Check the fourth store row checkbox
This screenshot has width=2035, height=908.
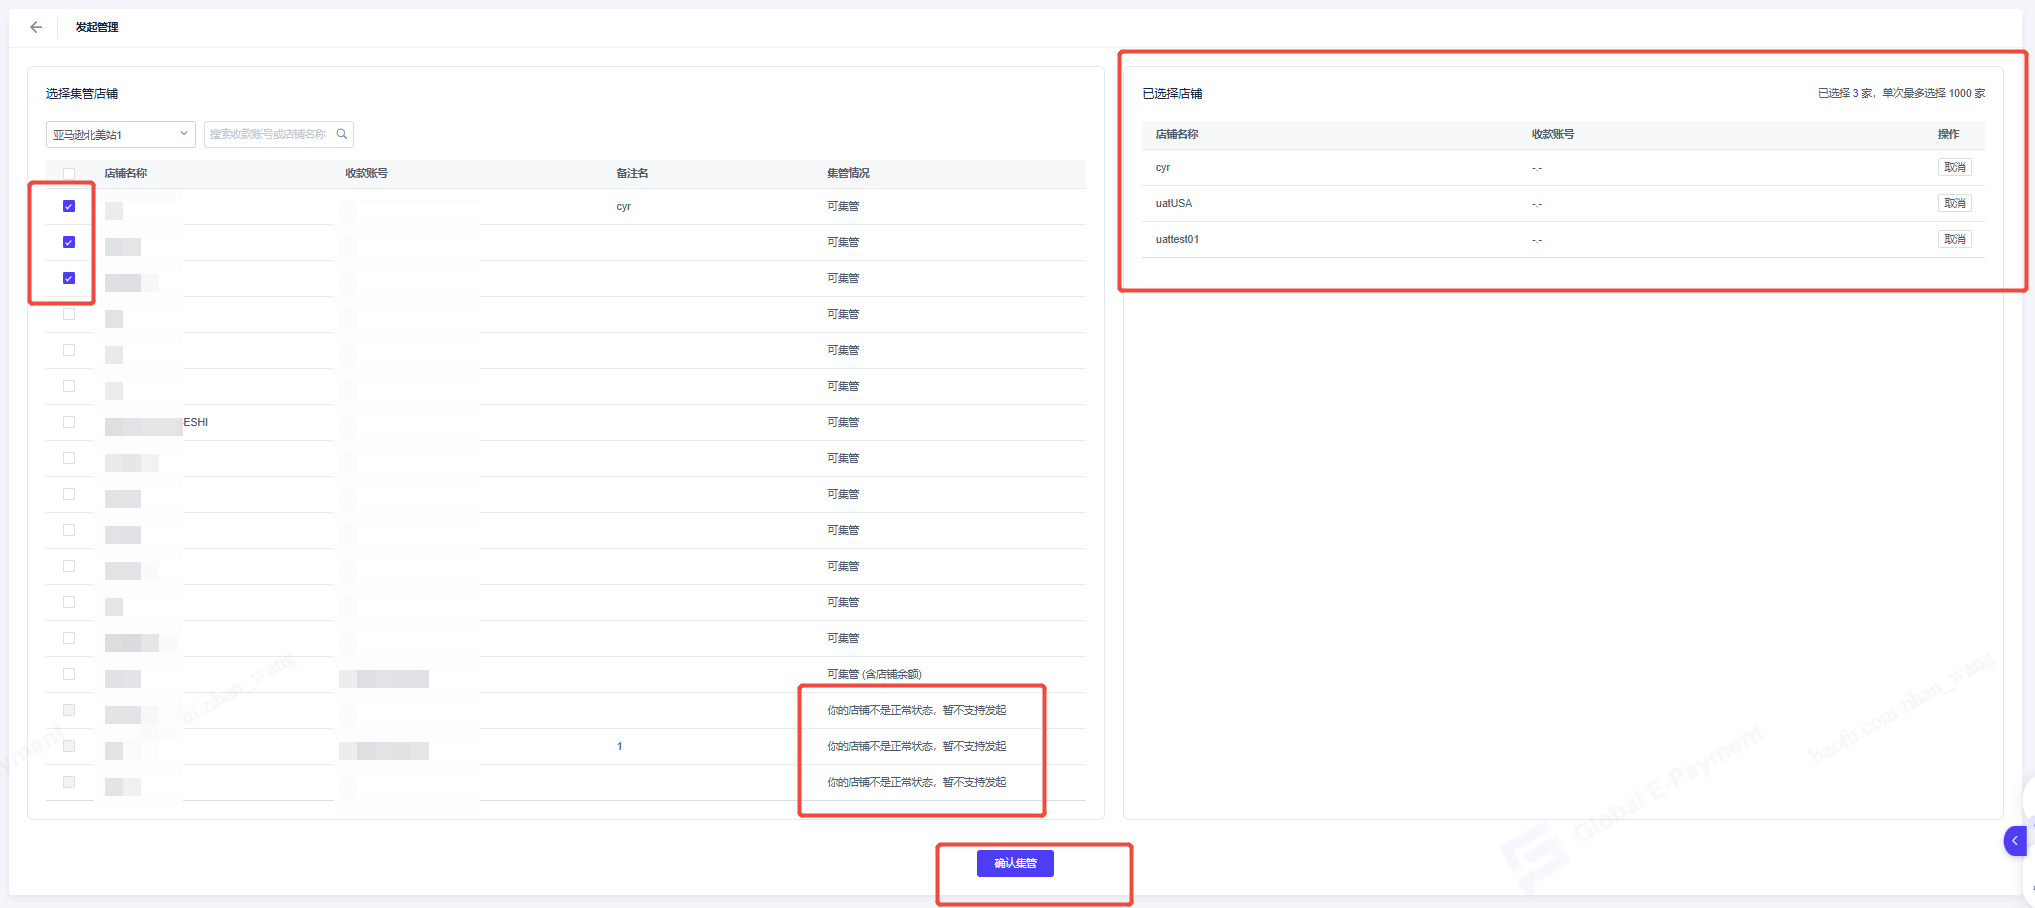tap(69, 314)
